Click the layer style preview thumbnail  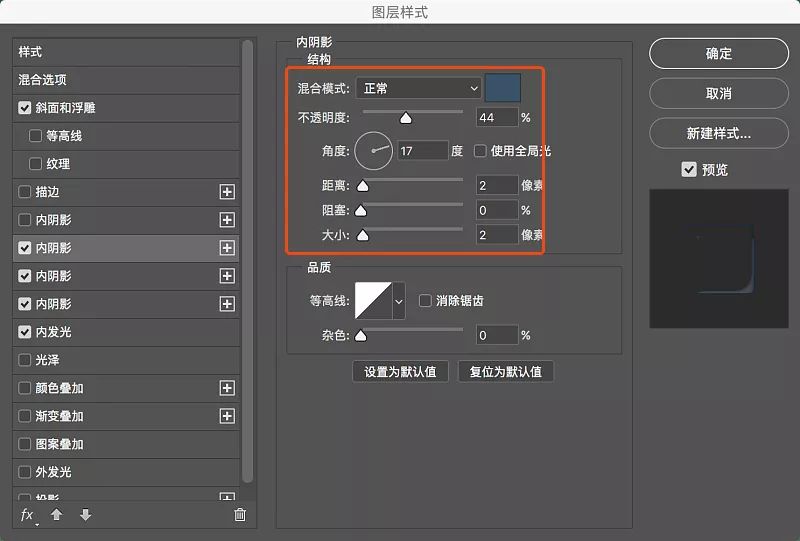(719, 259)
